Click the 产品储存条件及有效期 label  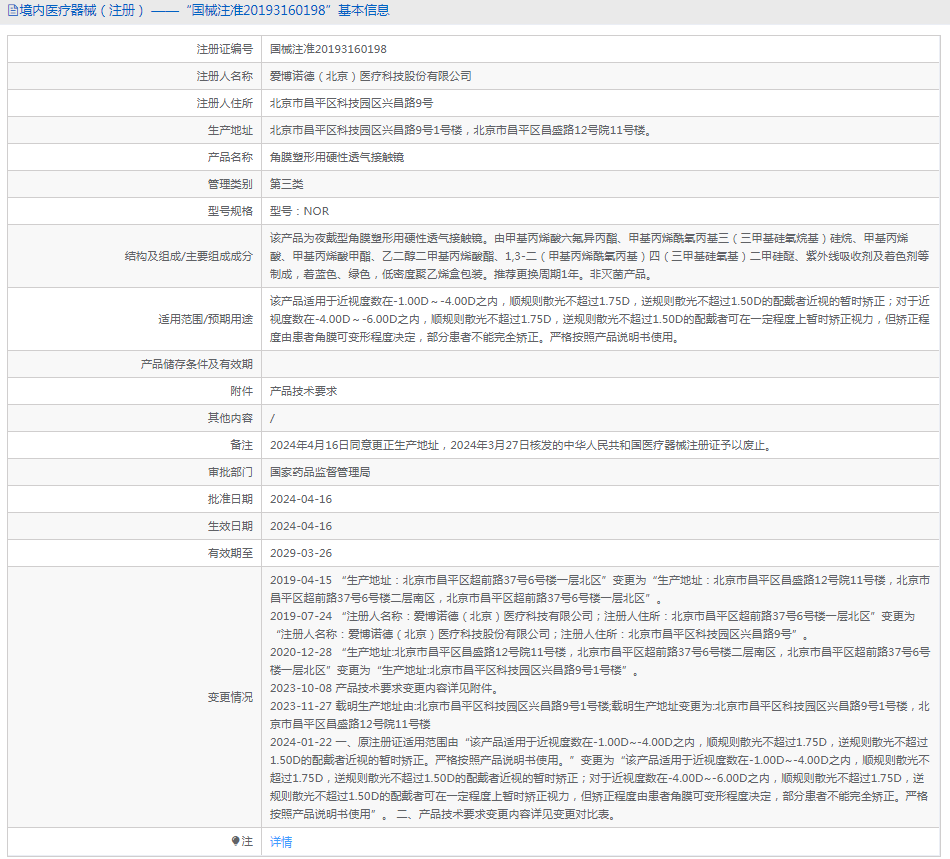(x=197, y=364)
